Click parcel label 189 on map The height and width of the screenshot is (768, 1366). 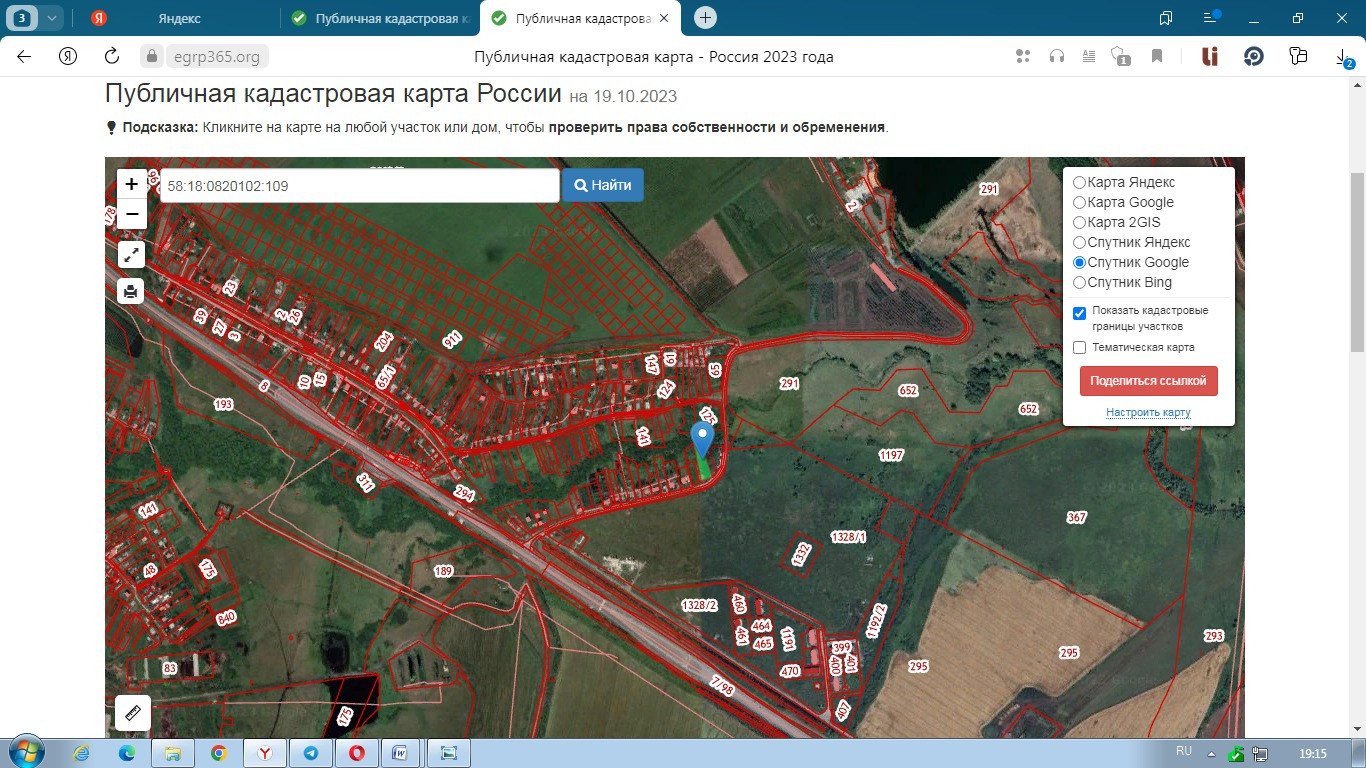tap(444, 571)
